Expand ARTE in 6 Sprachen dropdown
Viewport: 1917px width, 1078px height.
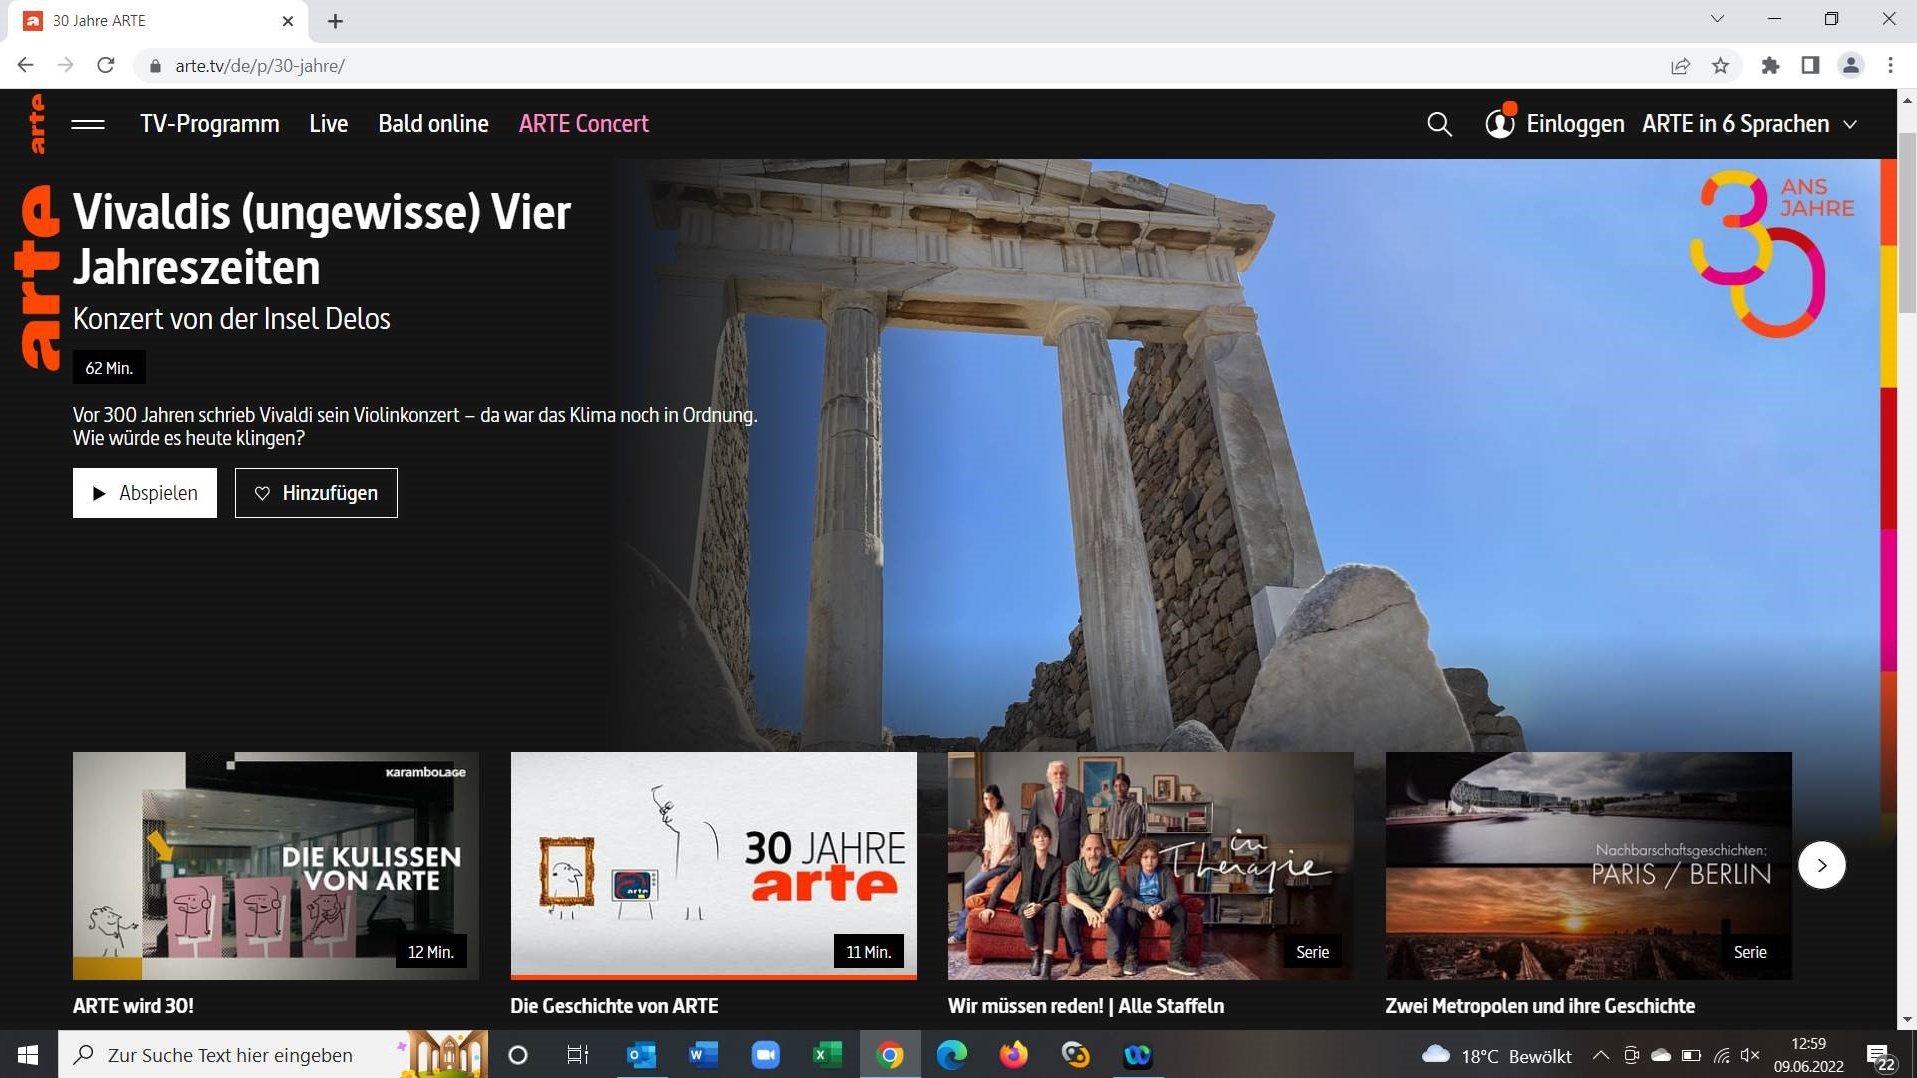coord(1749,124)
